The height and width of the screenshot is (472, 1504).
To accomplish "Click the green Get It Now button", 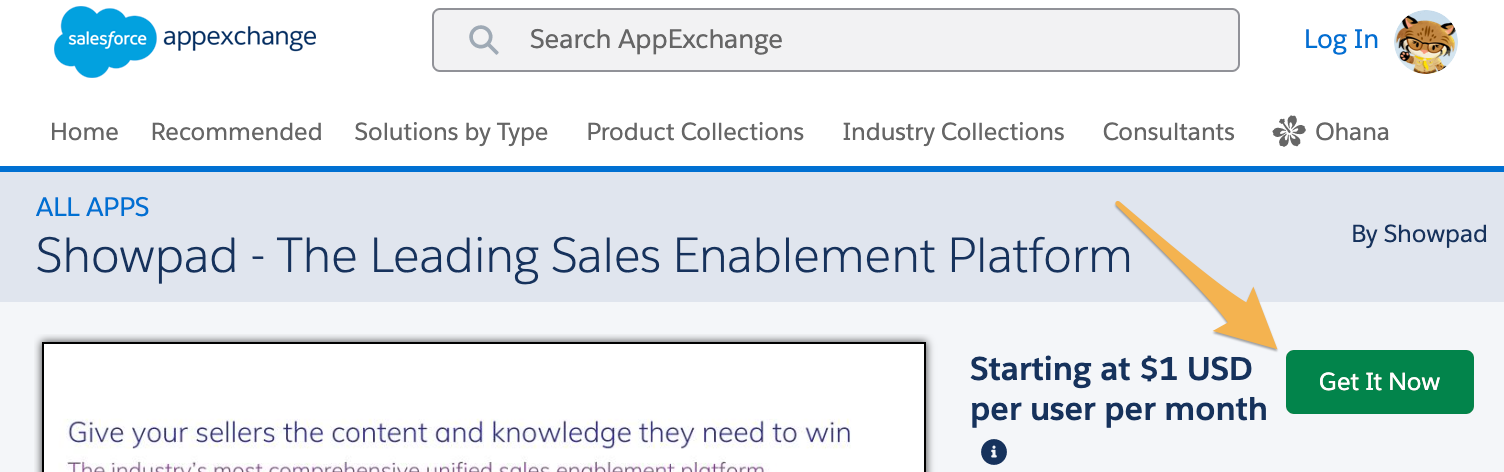I will coord(1379,382).
